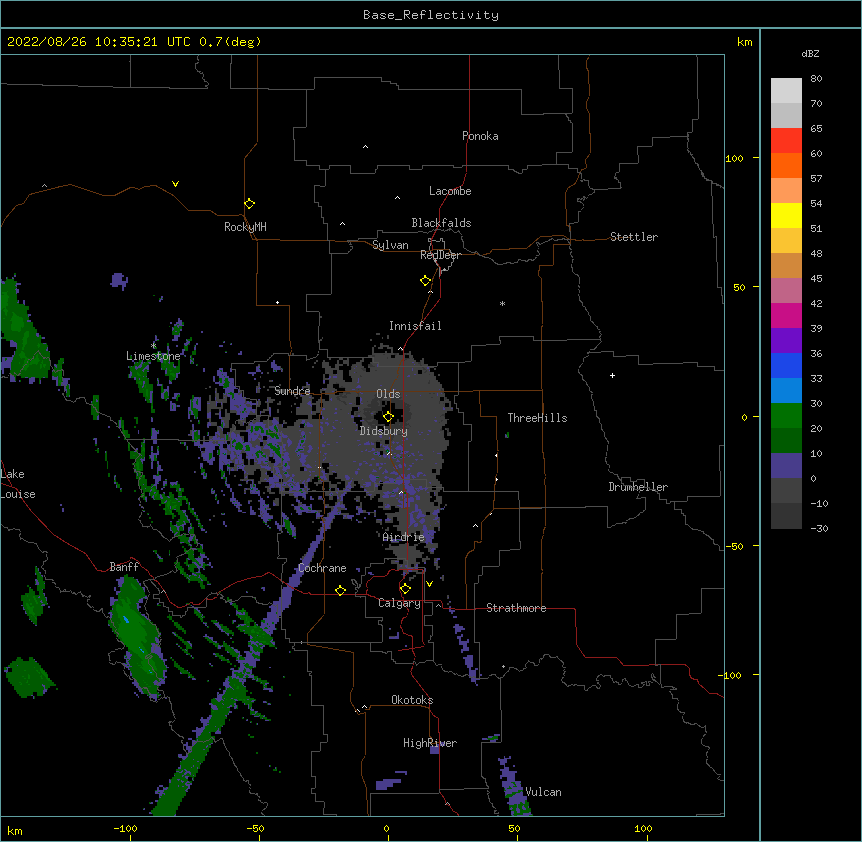Screen dimensions: 862x842
Task: Click the Lacombe city label
Action: click(450, 191)
